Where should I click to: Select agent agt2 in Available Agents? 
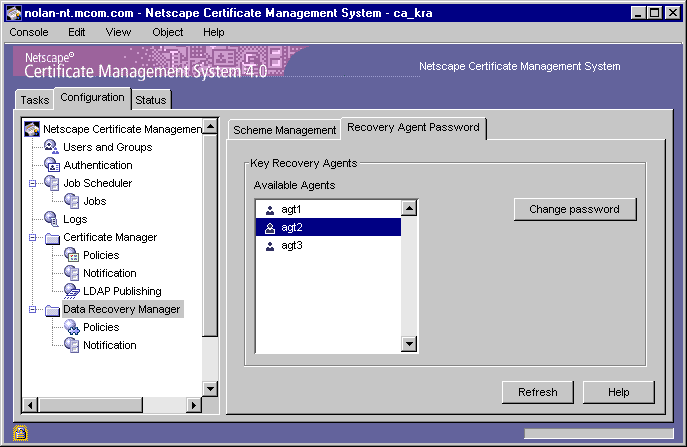(x=328, y=227)
